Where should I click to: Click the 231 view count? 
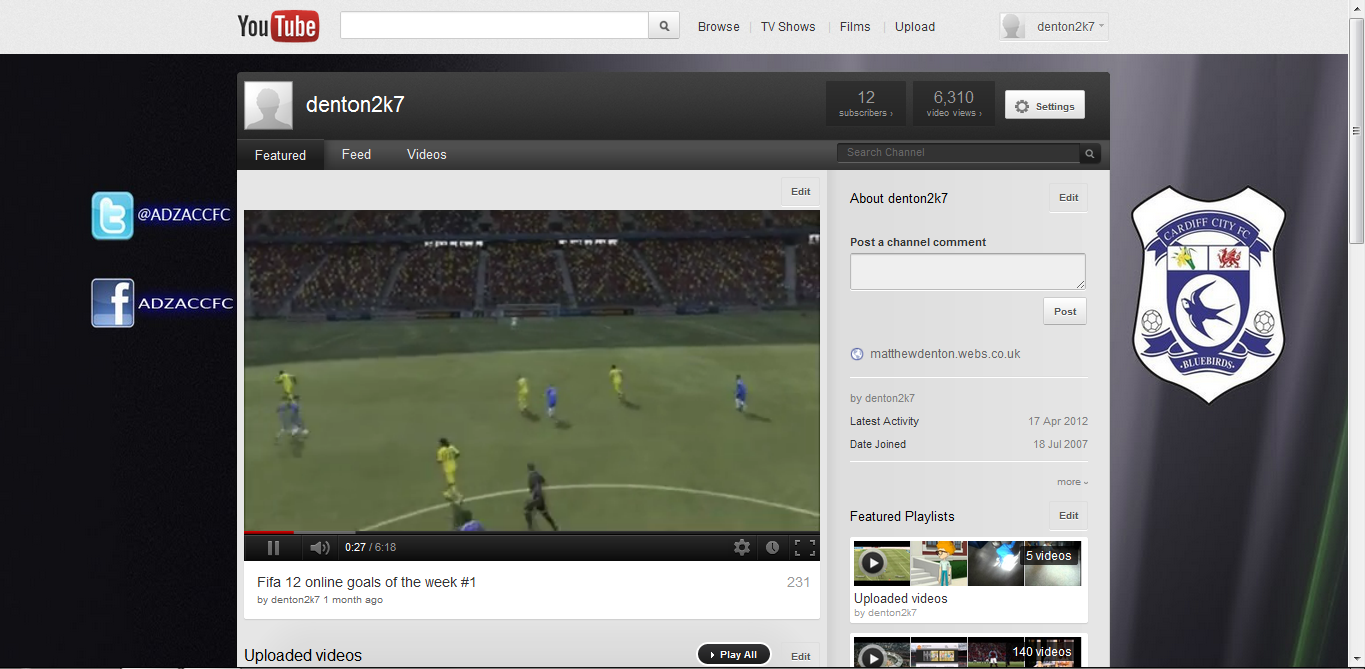tap(798, 582)
